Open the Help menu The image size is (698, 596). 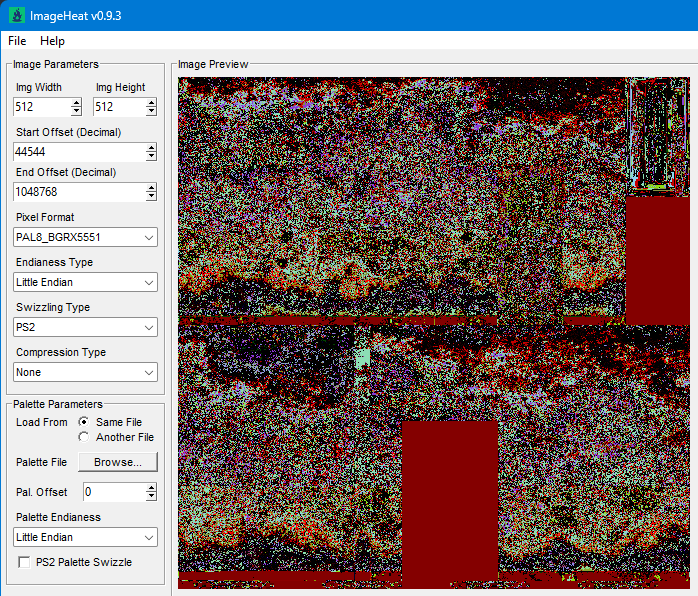coord(52,41)
